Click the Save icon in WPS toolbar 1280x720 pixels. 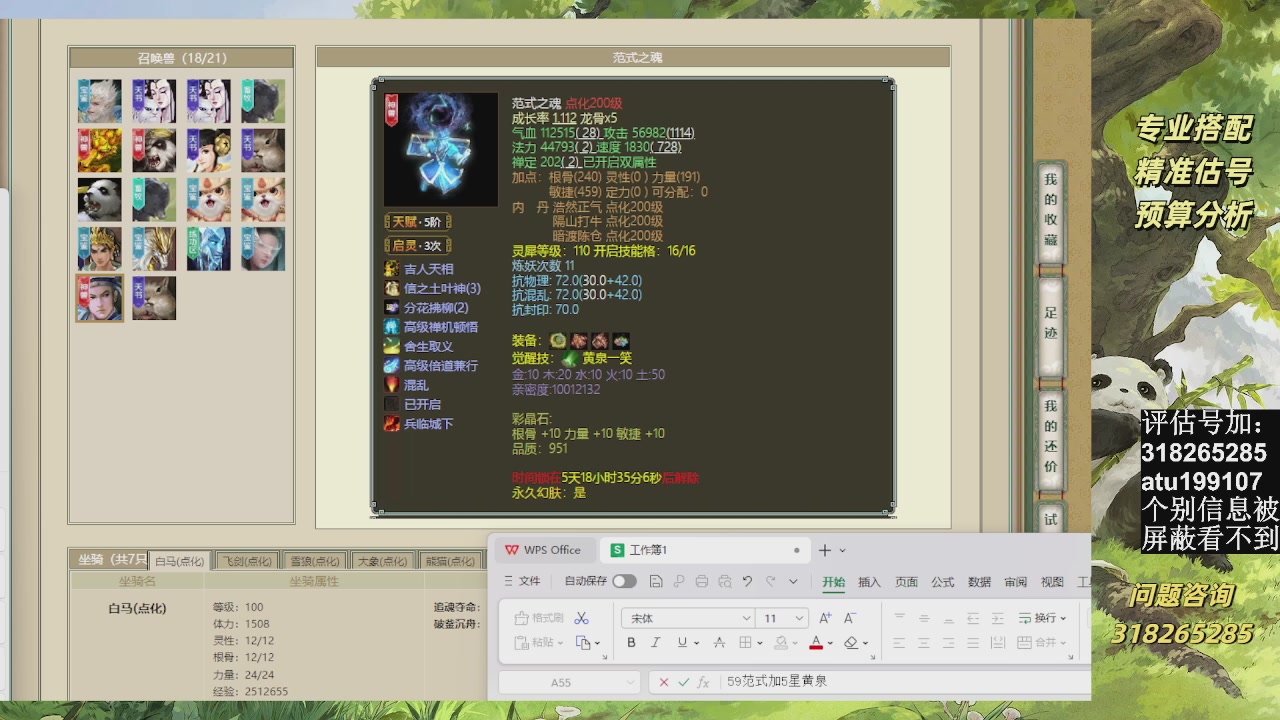tap(655, 581)
